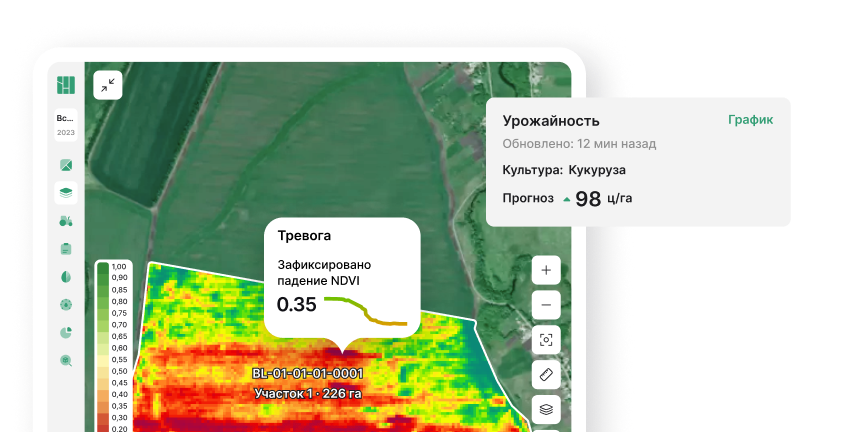The width and height of the screenshot is (850, 432).
Task: Zoom out with the minus button
Action: click(x=546, y=304)
